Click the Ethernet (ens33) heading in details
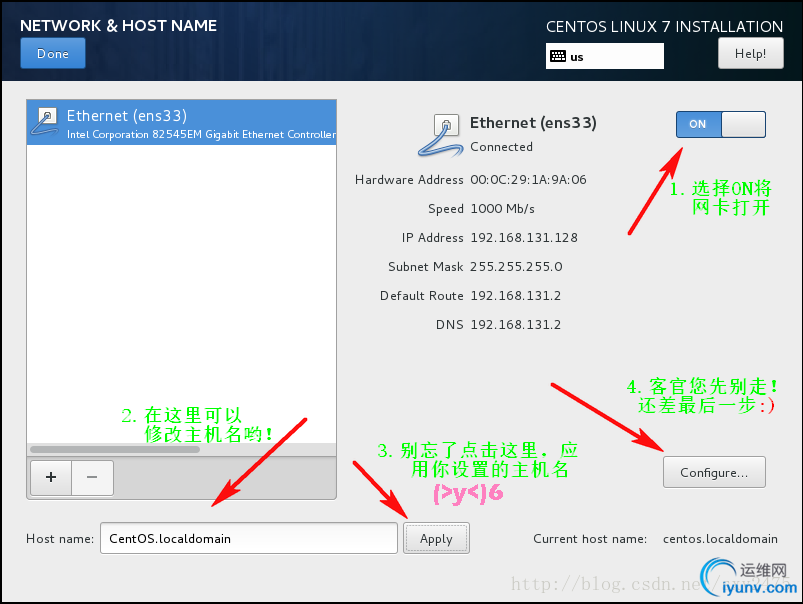This screenshot has width=803, height=604. [533, 123]
